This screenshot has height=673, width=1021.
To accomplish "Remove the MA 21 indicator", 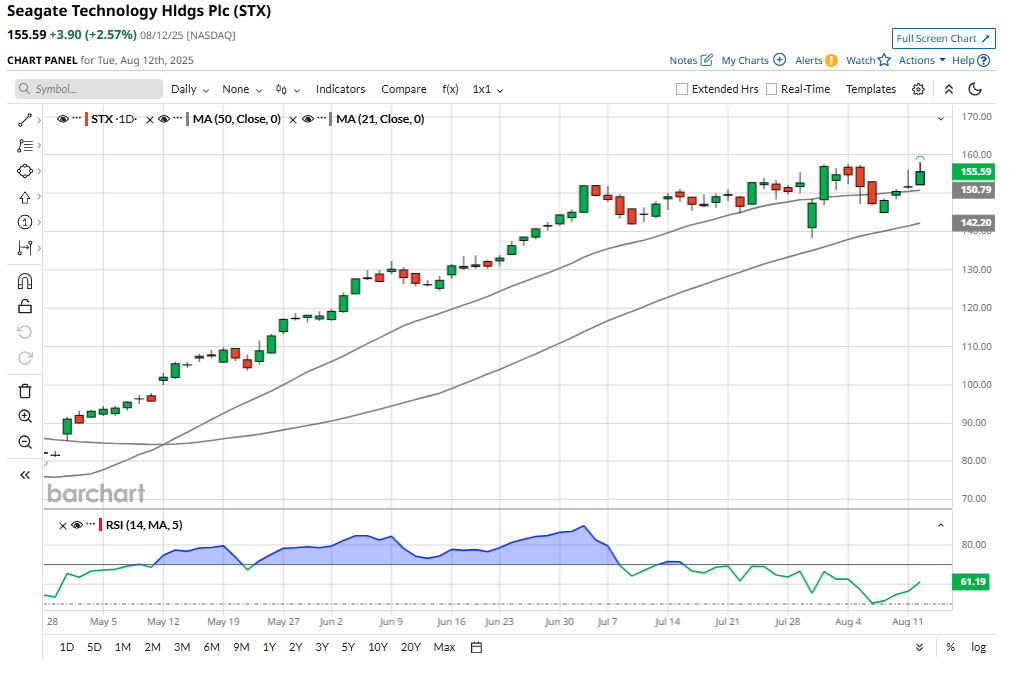I will 293,120.
